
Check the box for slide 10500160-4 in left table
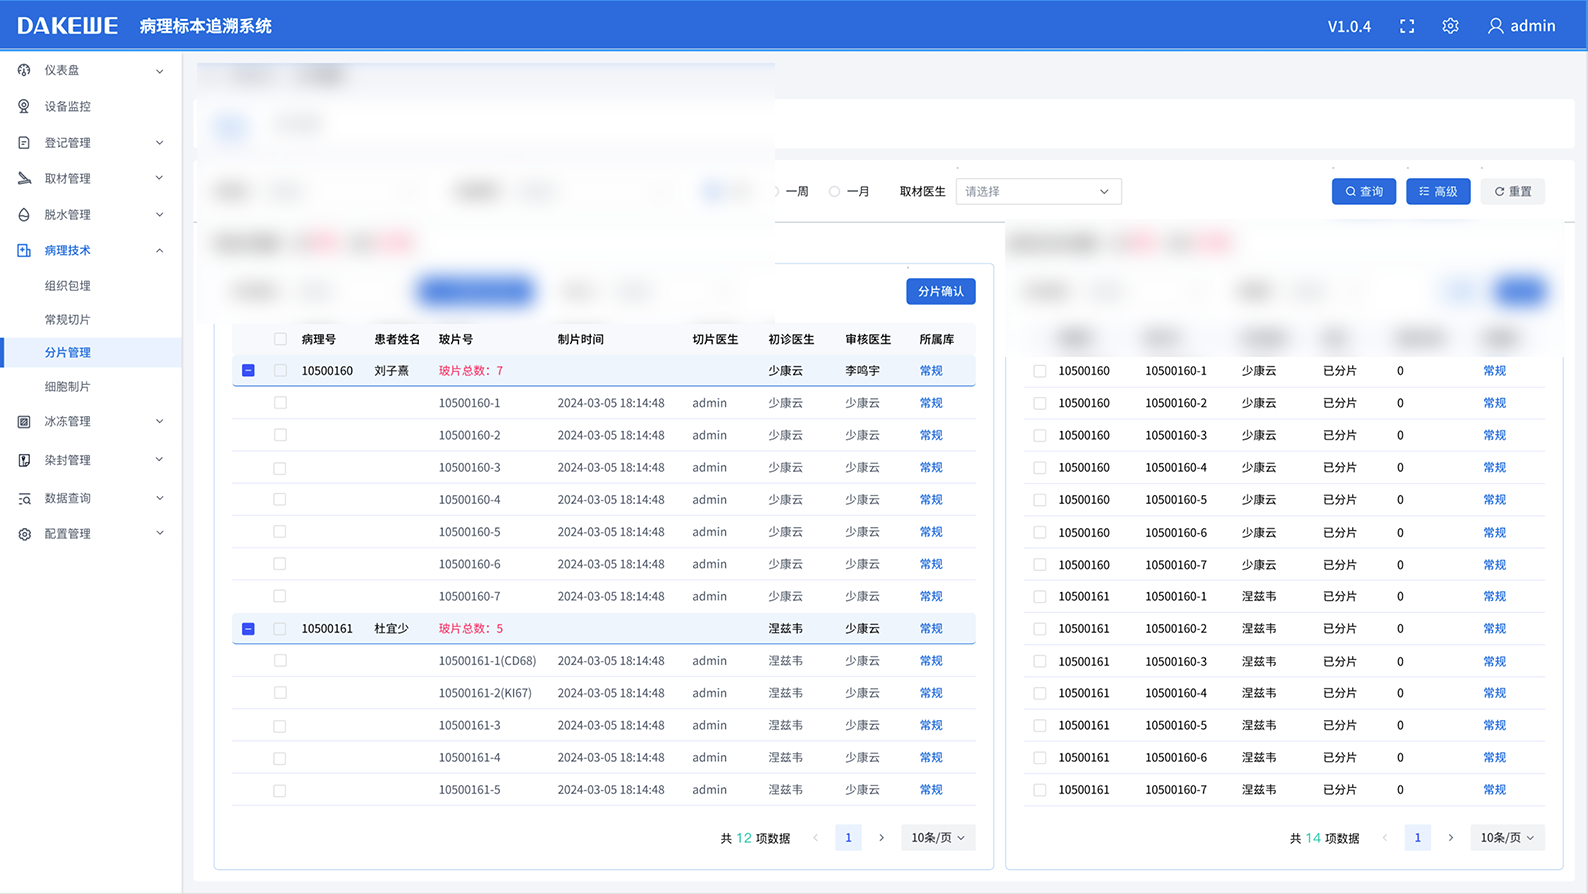coord(280,499)
